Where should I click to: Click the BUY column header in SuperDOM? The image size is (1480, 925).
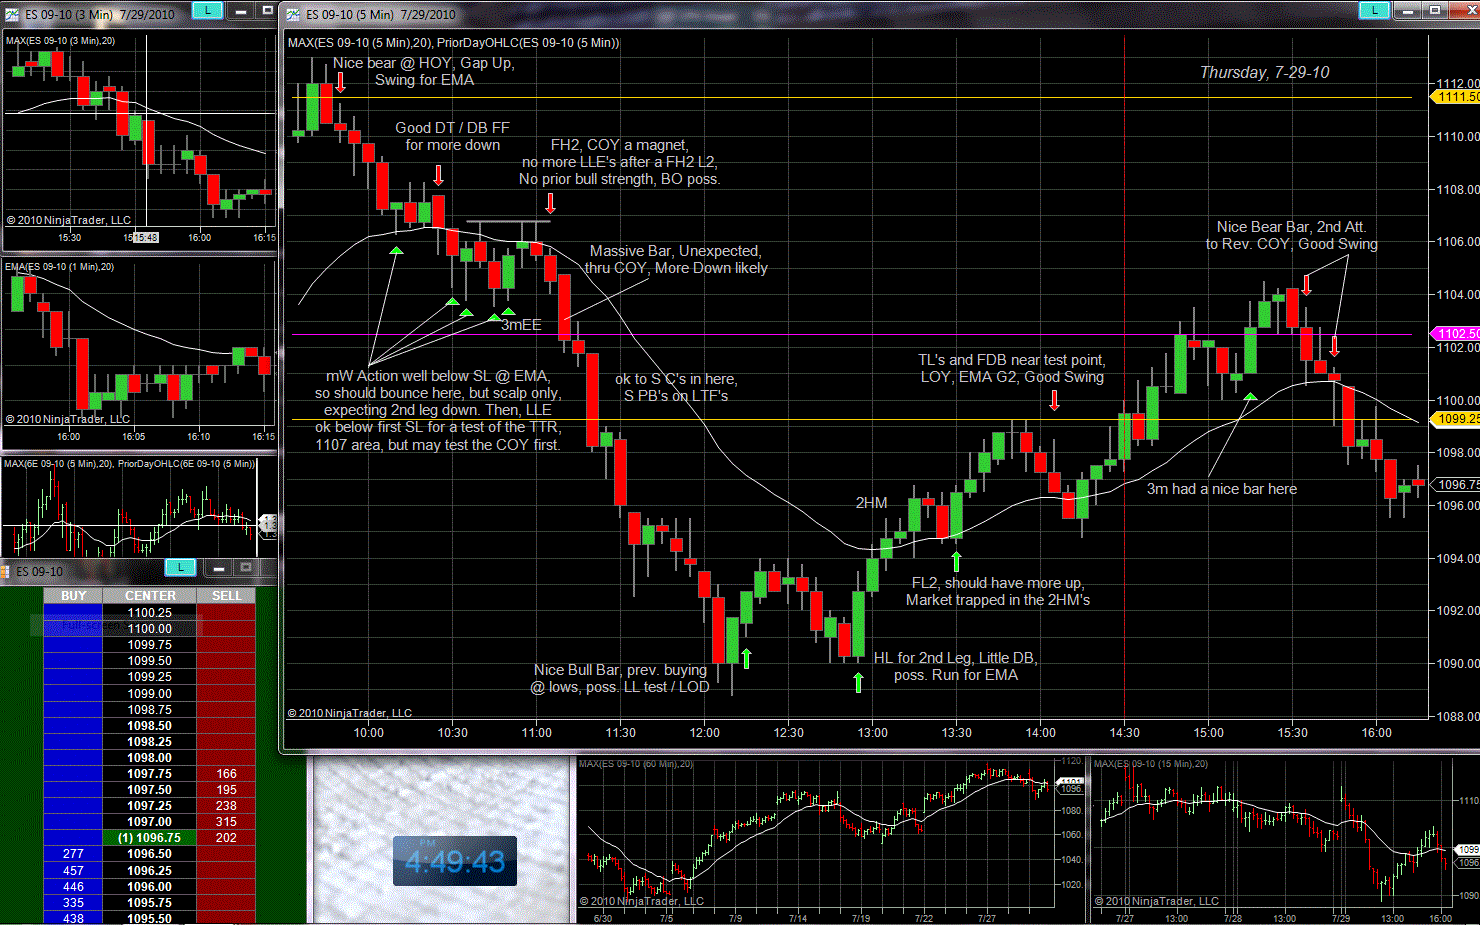tap(73, 596)
